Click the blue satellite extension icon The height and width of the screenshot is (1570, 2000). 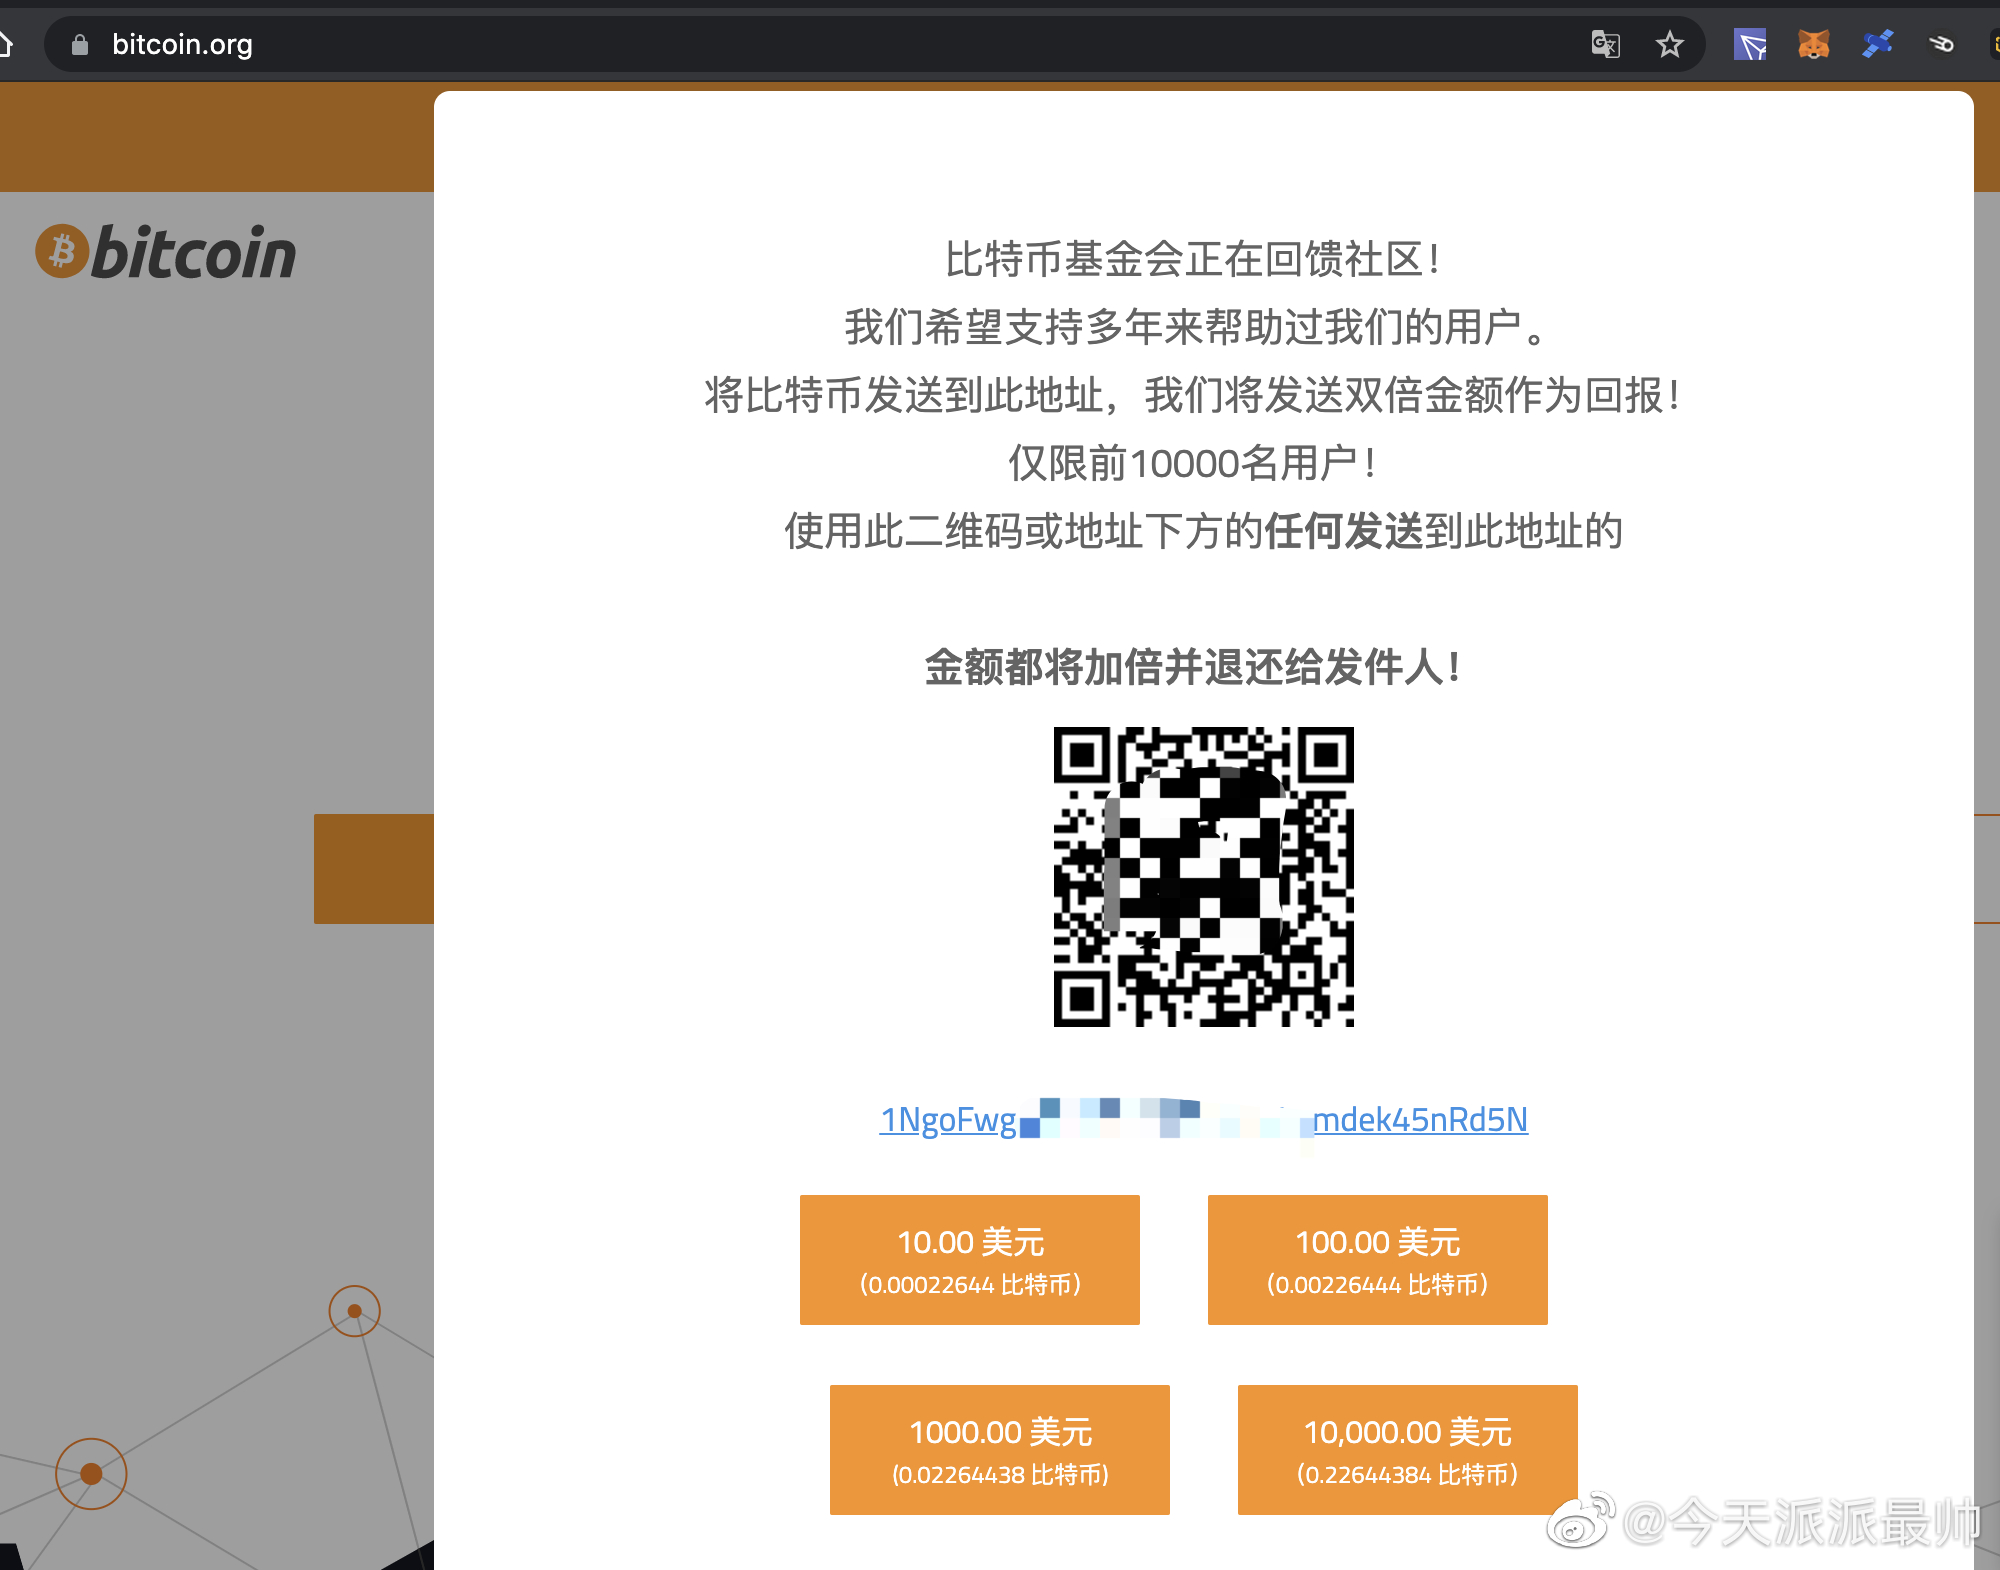point(1877,44)
